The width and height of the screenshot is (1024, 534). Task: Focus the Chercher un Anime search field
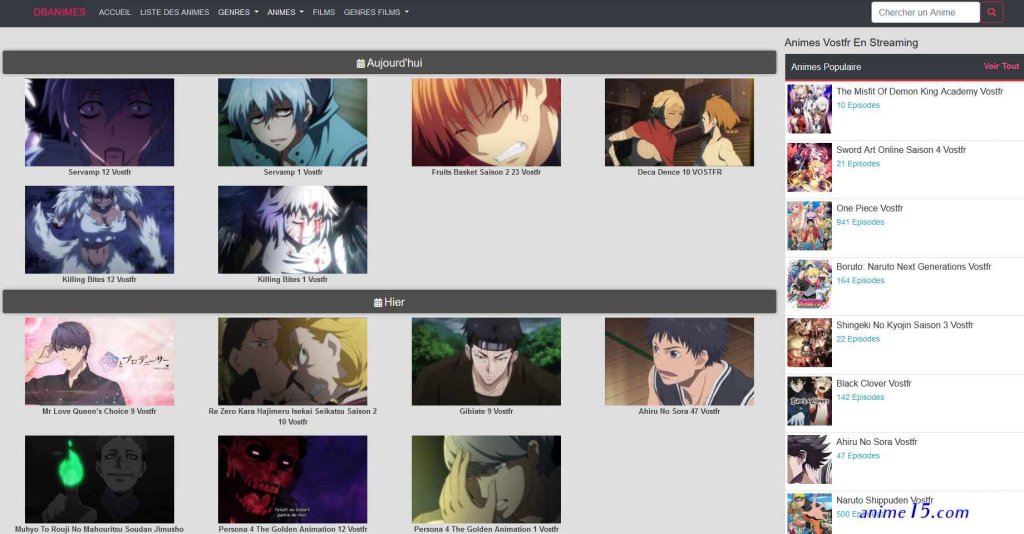[x=925, y=12]
